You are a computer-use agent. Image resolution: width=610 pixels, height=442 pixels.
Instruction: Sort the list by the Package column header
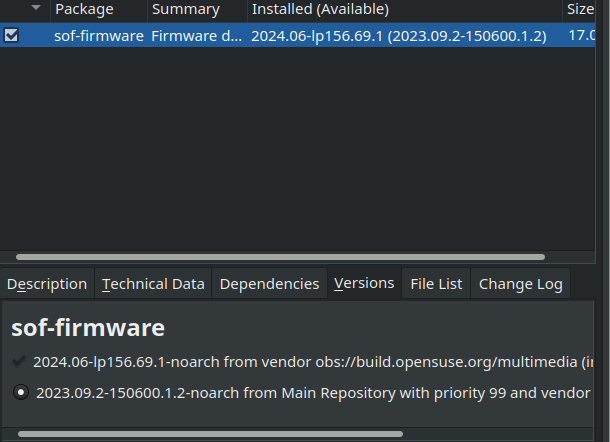coord(84,9)
